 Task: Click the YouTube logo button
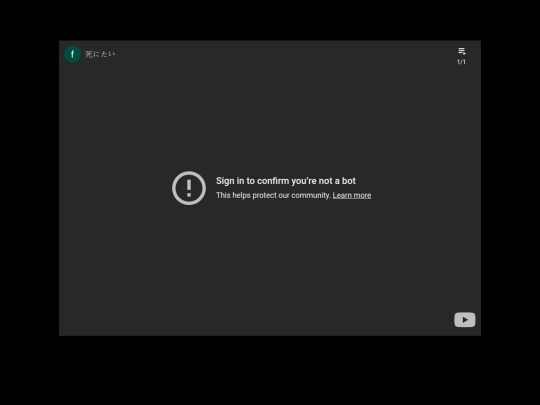click(x=465, y=320)
